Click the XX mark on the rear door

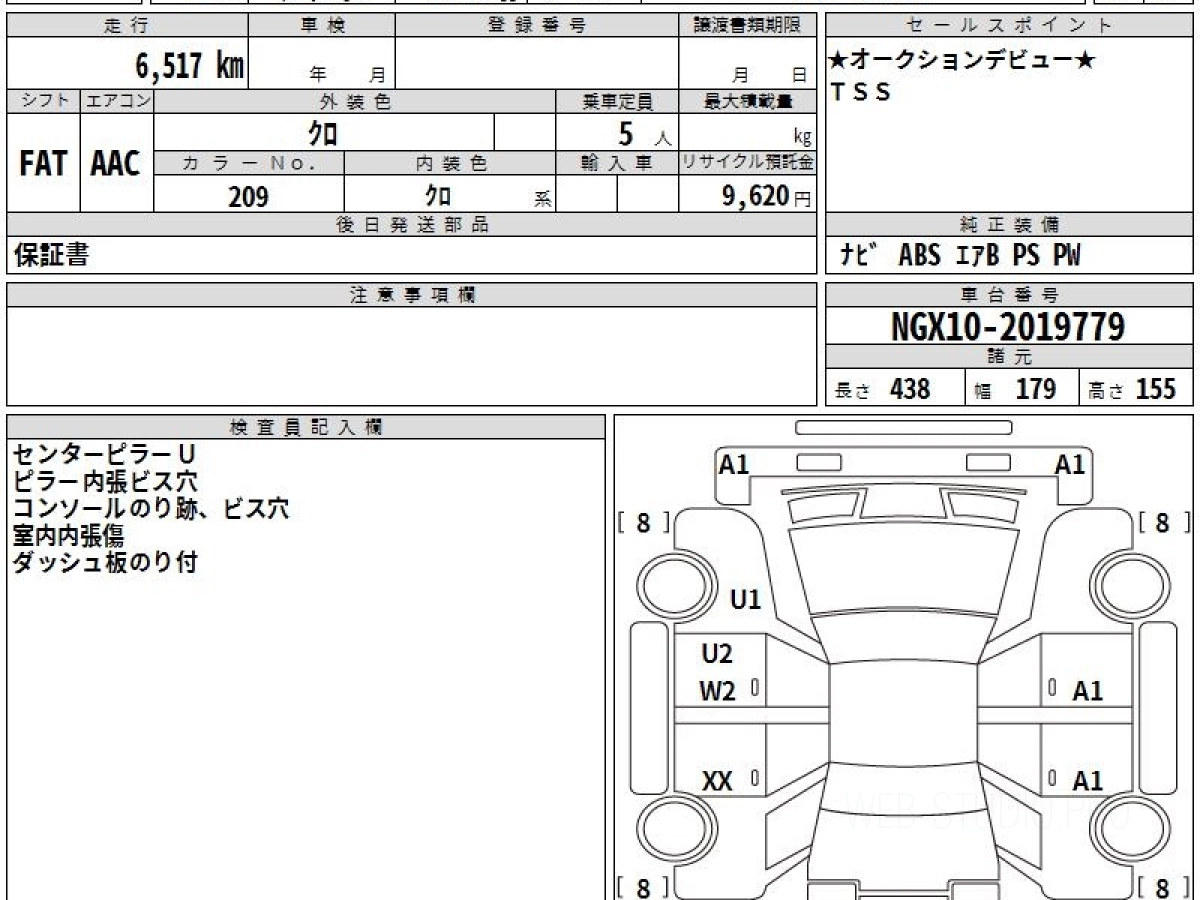coord(717,781)
